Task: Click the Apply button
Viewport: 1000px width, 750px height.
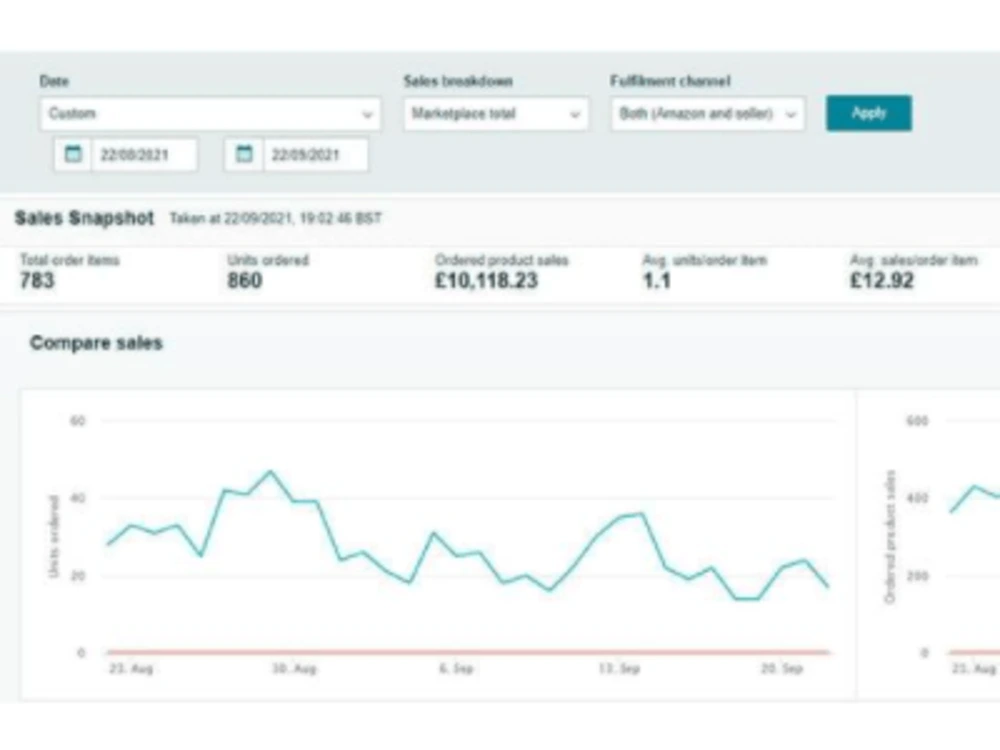Action: click(869, 114)
